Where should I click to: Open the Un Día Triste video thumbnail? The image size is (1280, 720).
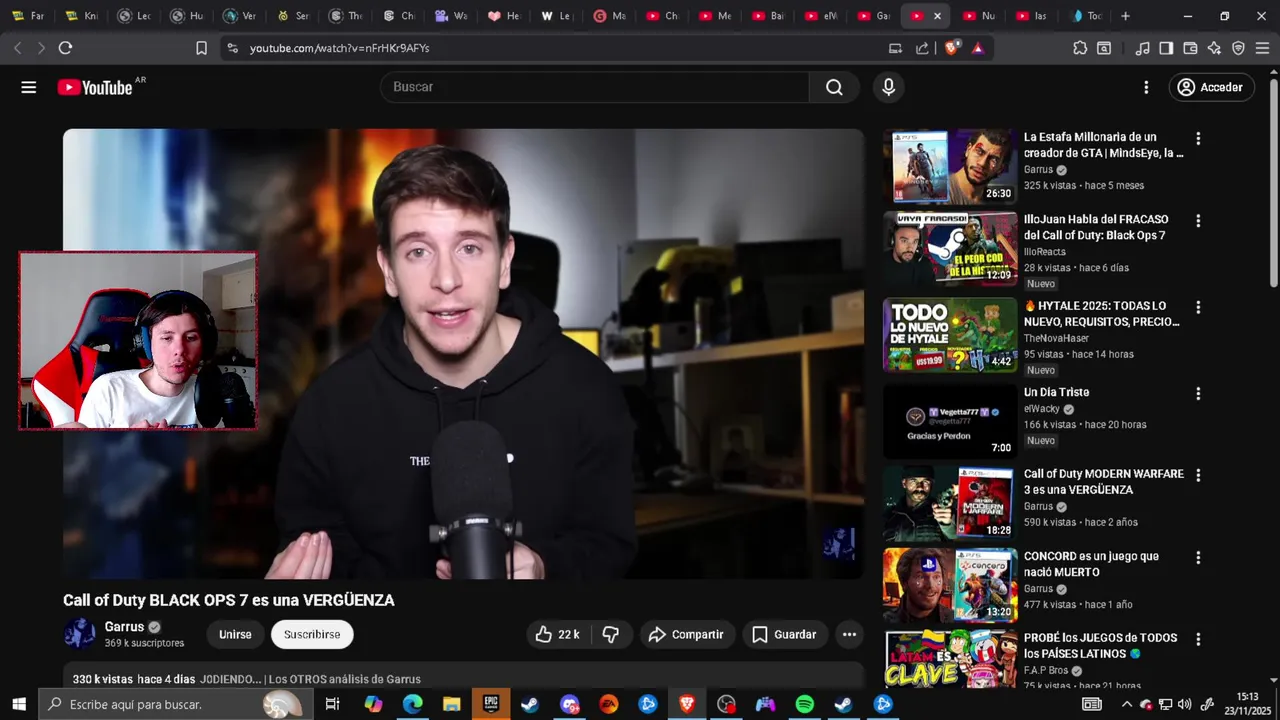(950, 421)
